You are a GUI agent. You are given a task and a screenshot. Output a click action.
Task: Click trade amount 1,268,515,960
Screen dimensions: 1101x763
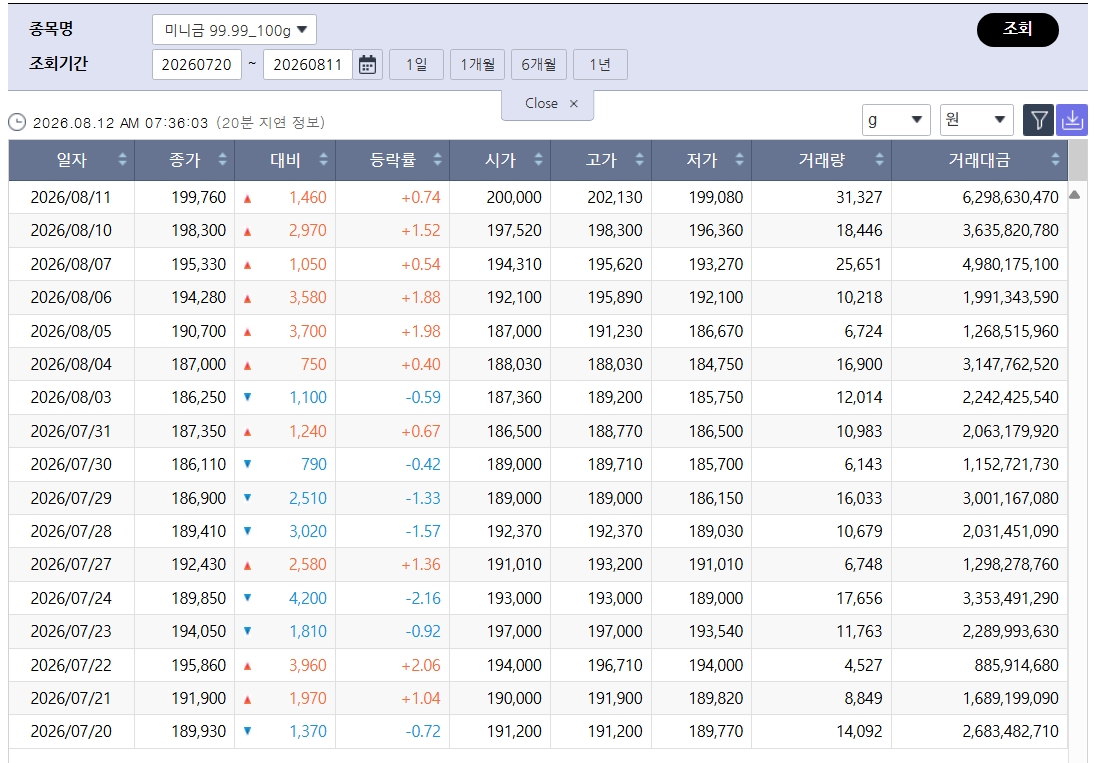click(1010, 331)
